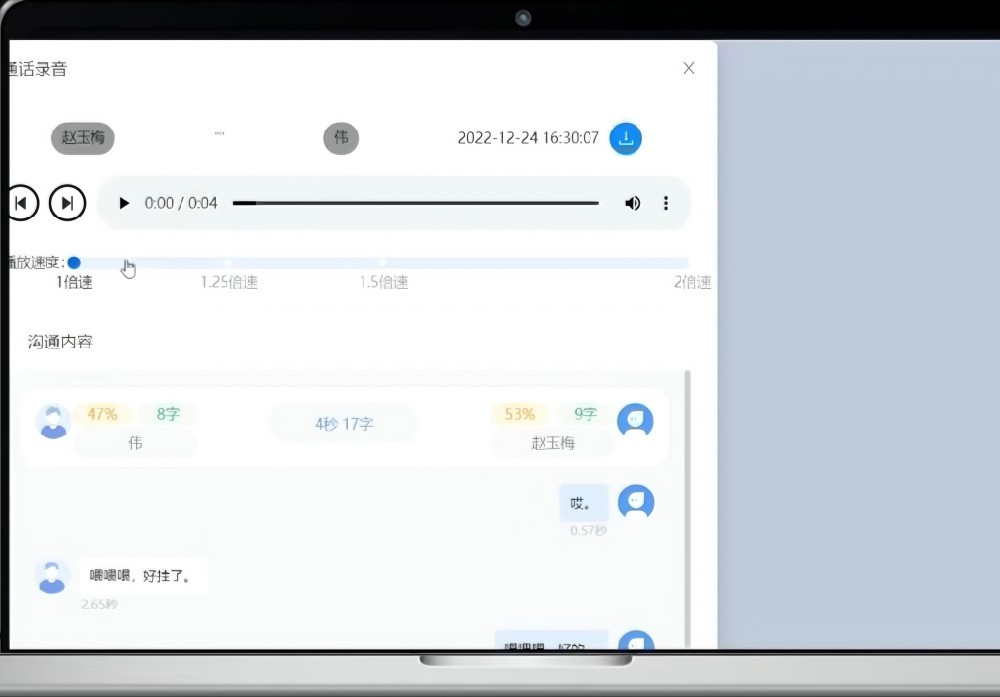This screenshot has height=697, width=1000.
Task: Click the 沟通内容 heading
Action: click(60, 342)
